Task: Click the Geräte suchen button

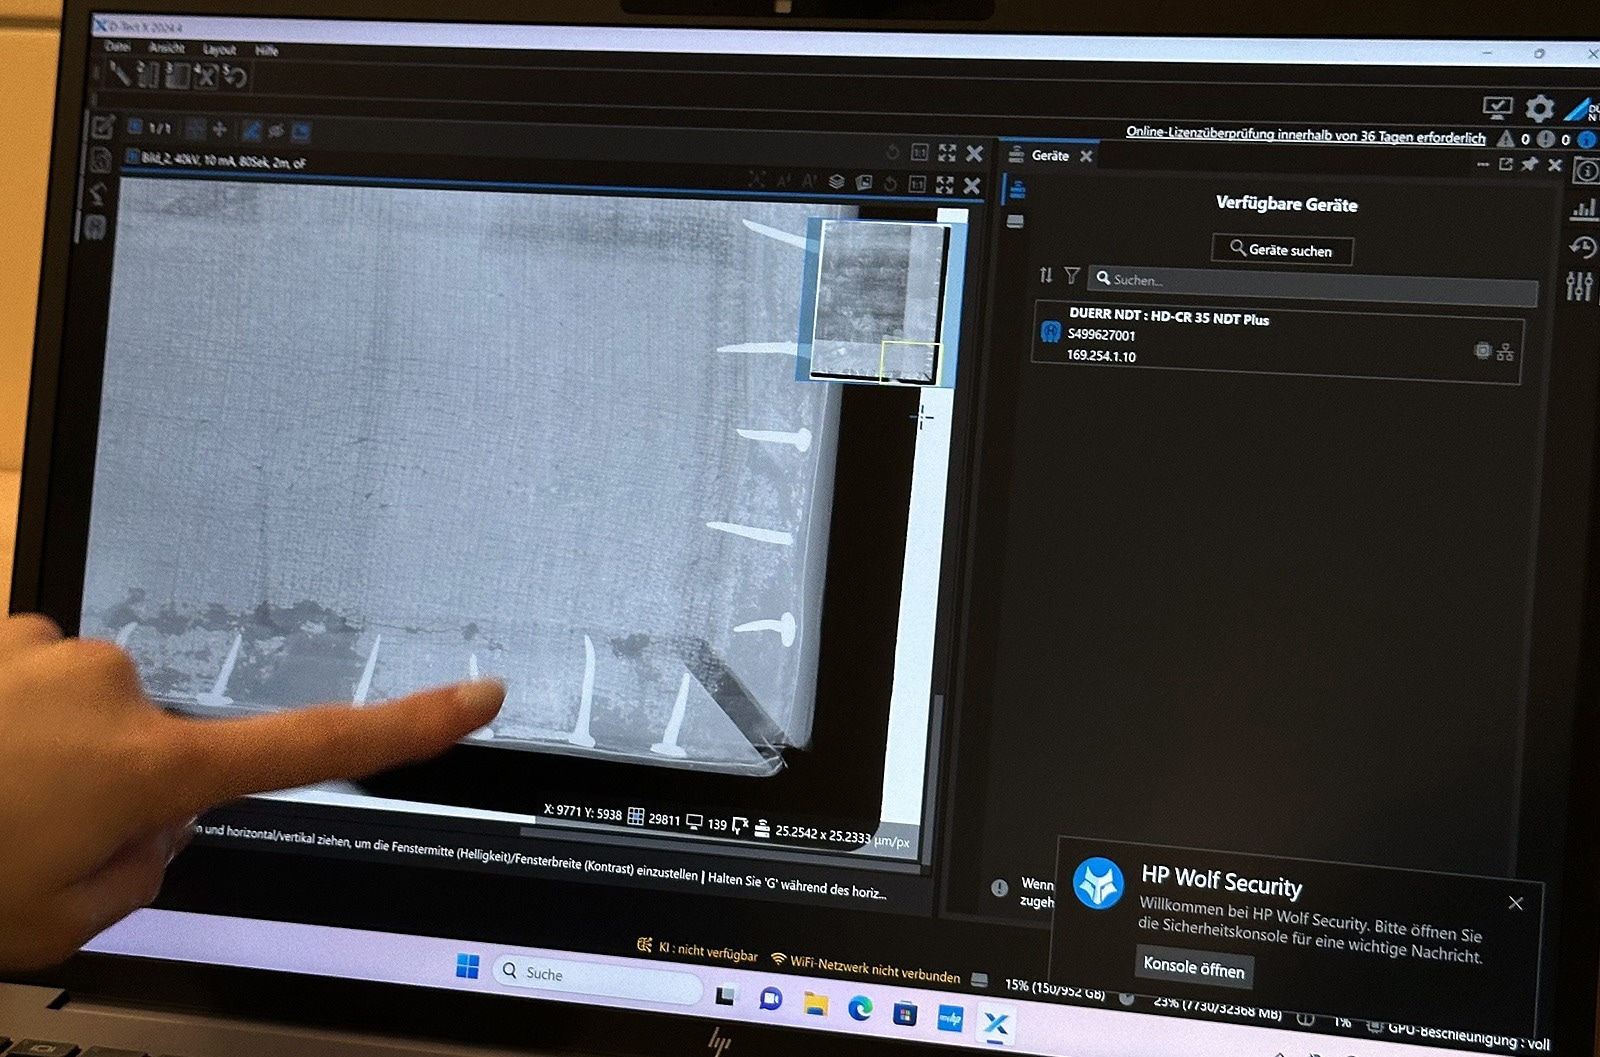Action: [x=1282, y=250]
